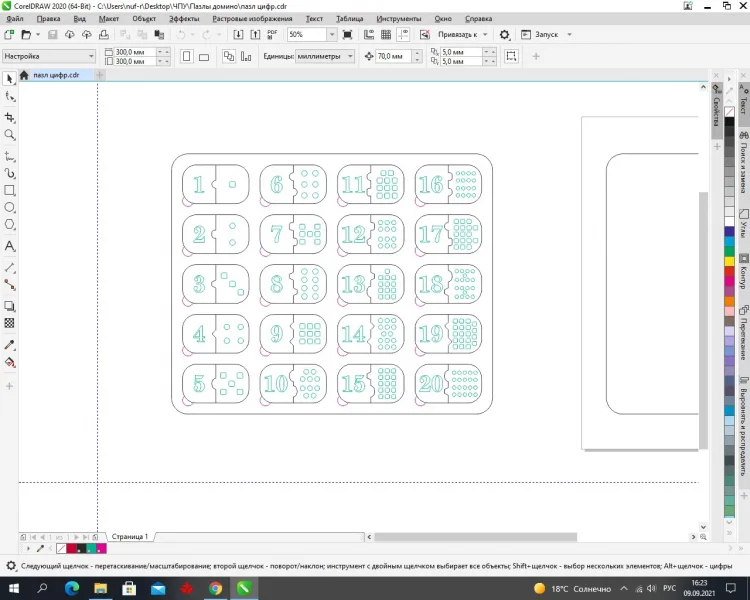Image resolution: width=750 pixels, height=600 pixels.
Task: Print the document
Action: 104,34
